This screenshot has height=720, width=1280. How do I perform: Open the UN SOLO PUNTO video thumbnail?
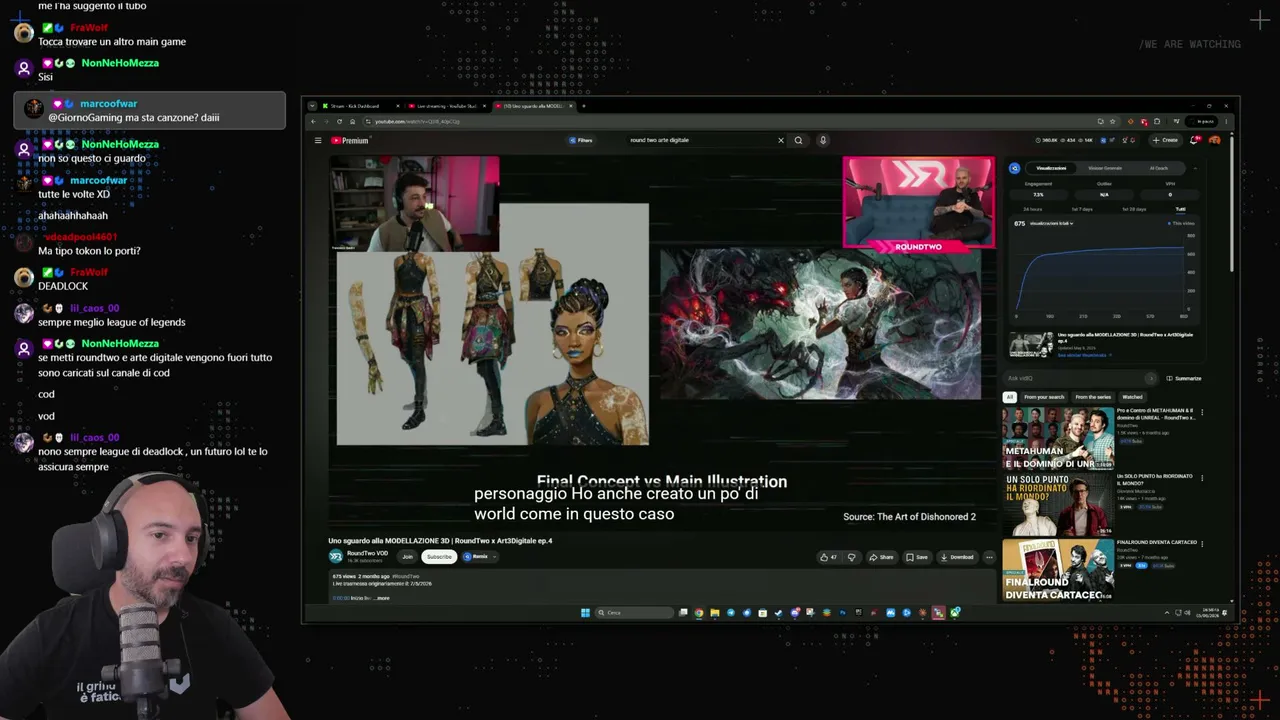1058,504
